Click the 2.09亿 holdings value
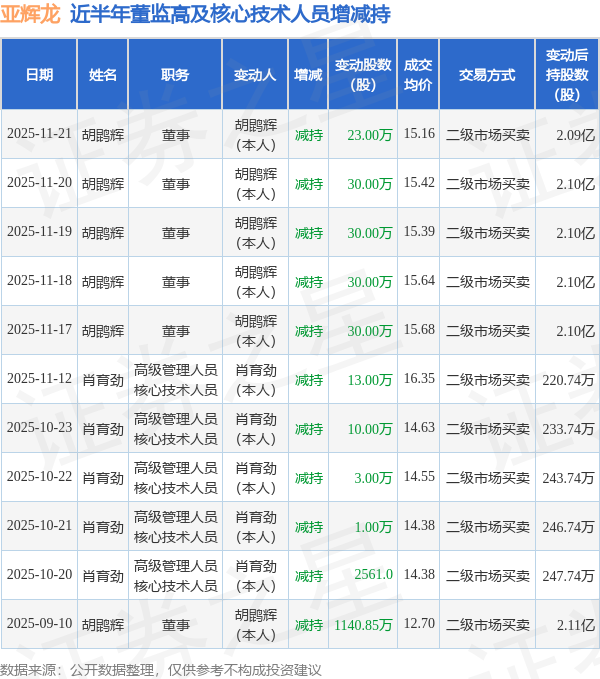The width and height of the screenshot is (600, 679). [575, 135]
